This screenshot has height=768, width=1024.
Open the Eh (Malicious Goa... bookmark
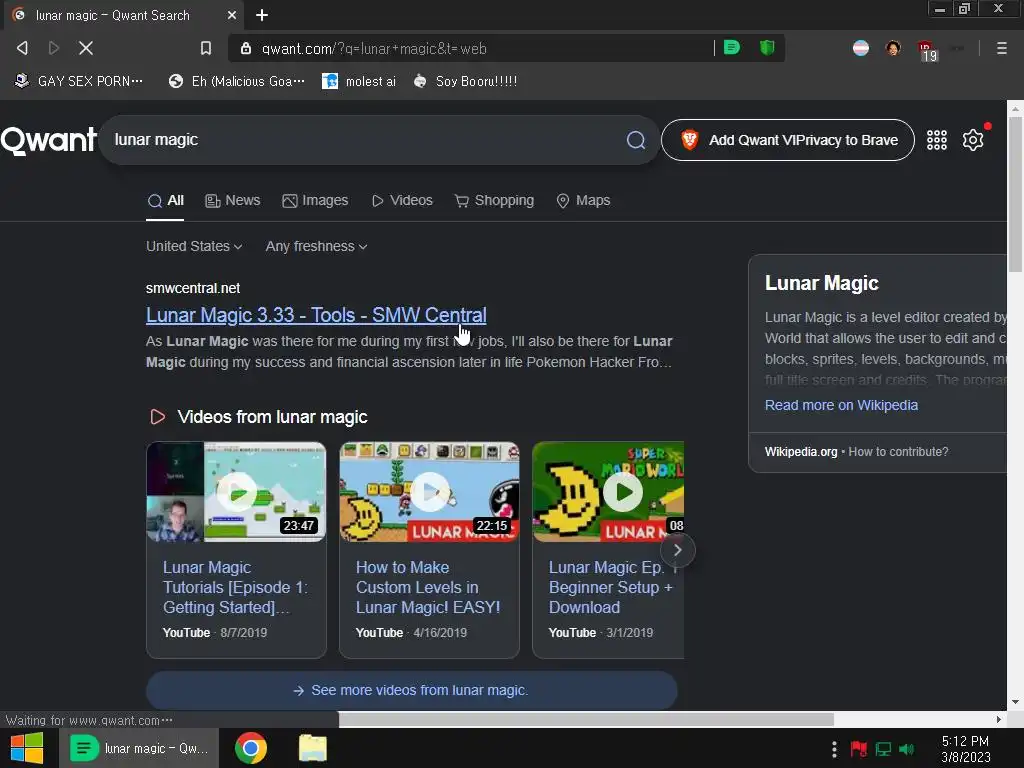pyautogui.click(x=236, y=82)
